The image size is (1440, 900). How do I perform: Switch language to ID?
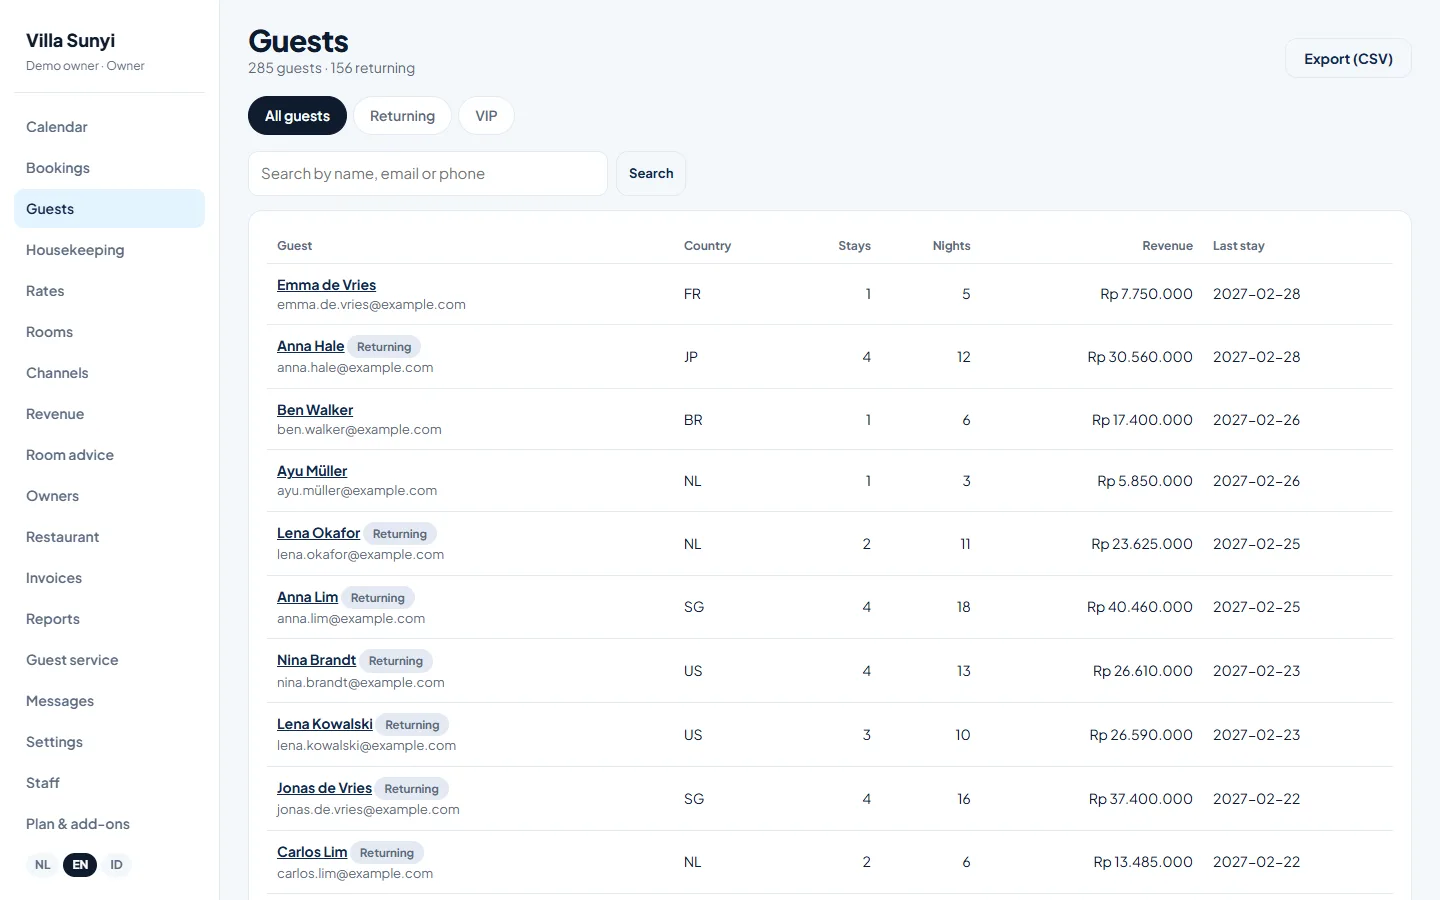point(116,865)
